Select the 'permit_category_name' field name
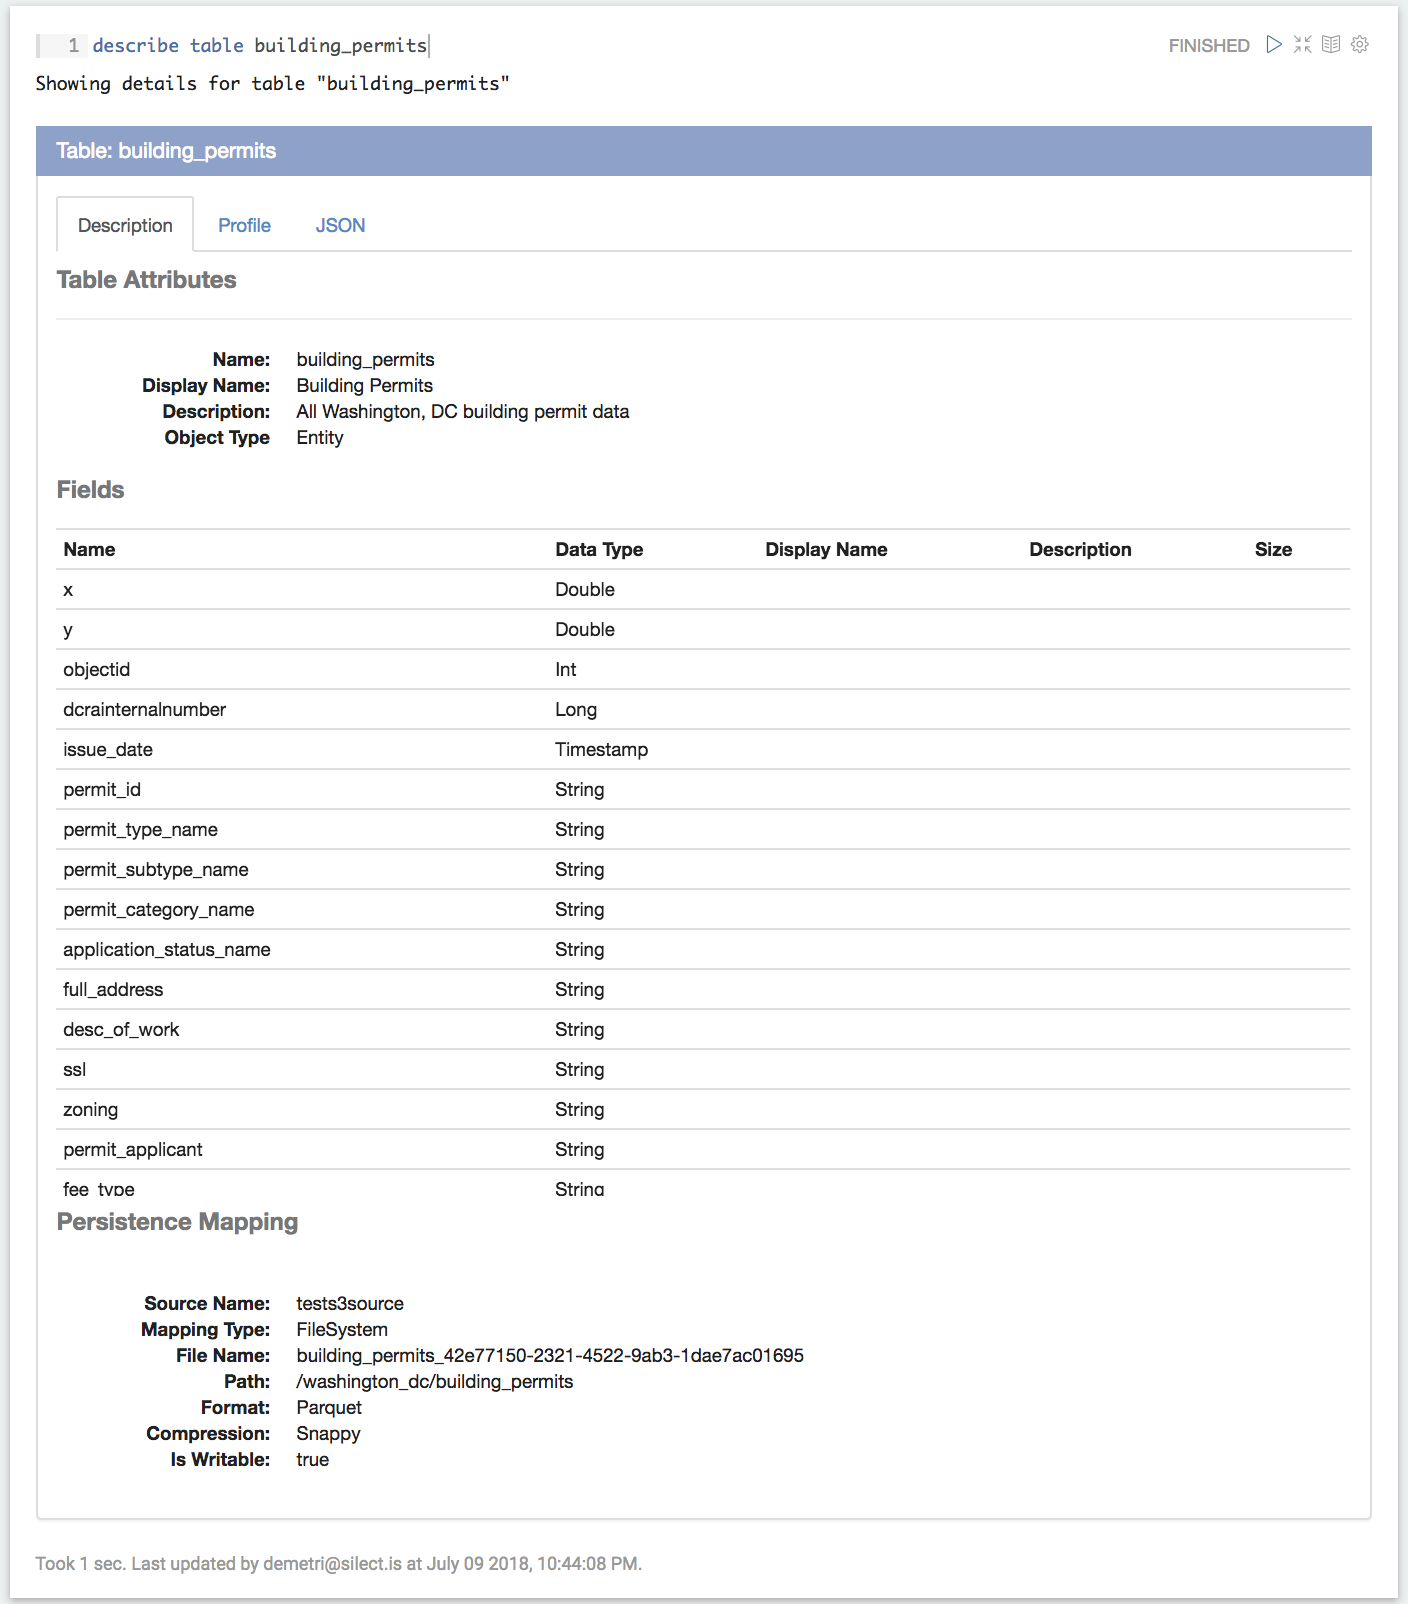The height and width of the screenshot is (1604, 1408). click(x=159, y=909)
